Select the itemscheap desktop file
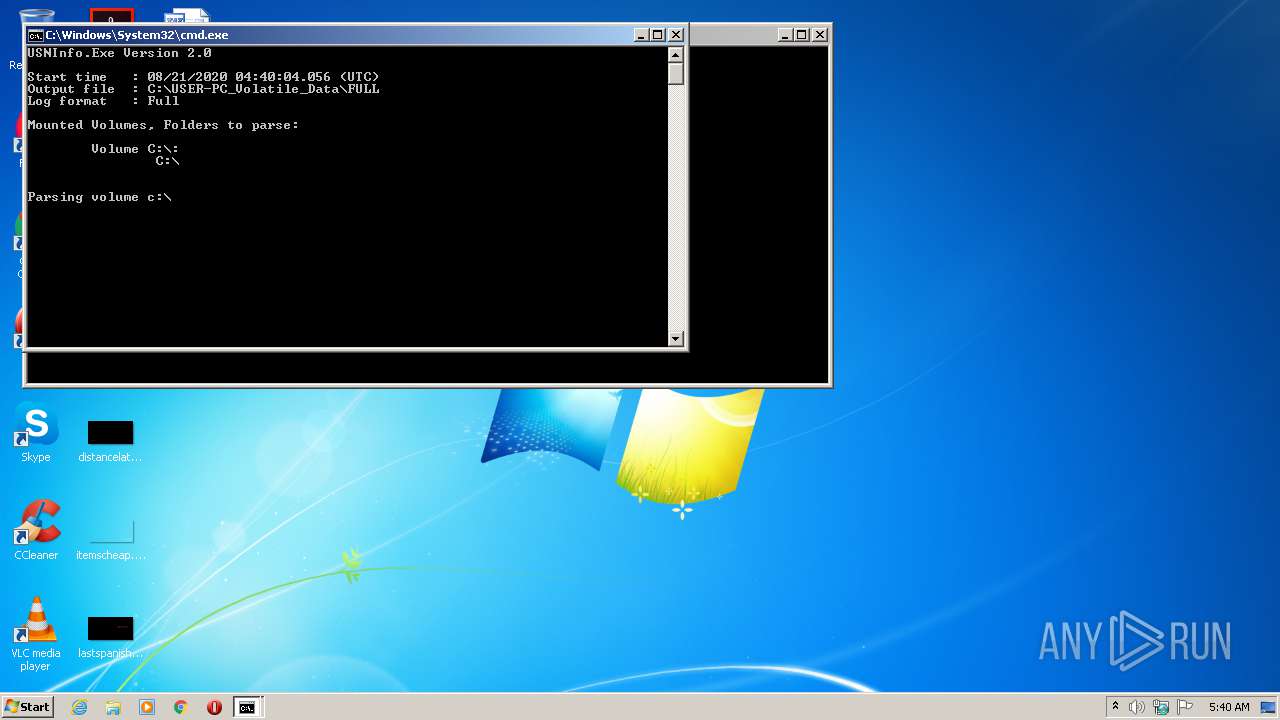 [x=110, y=539]
